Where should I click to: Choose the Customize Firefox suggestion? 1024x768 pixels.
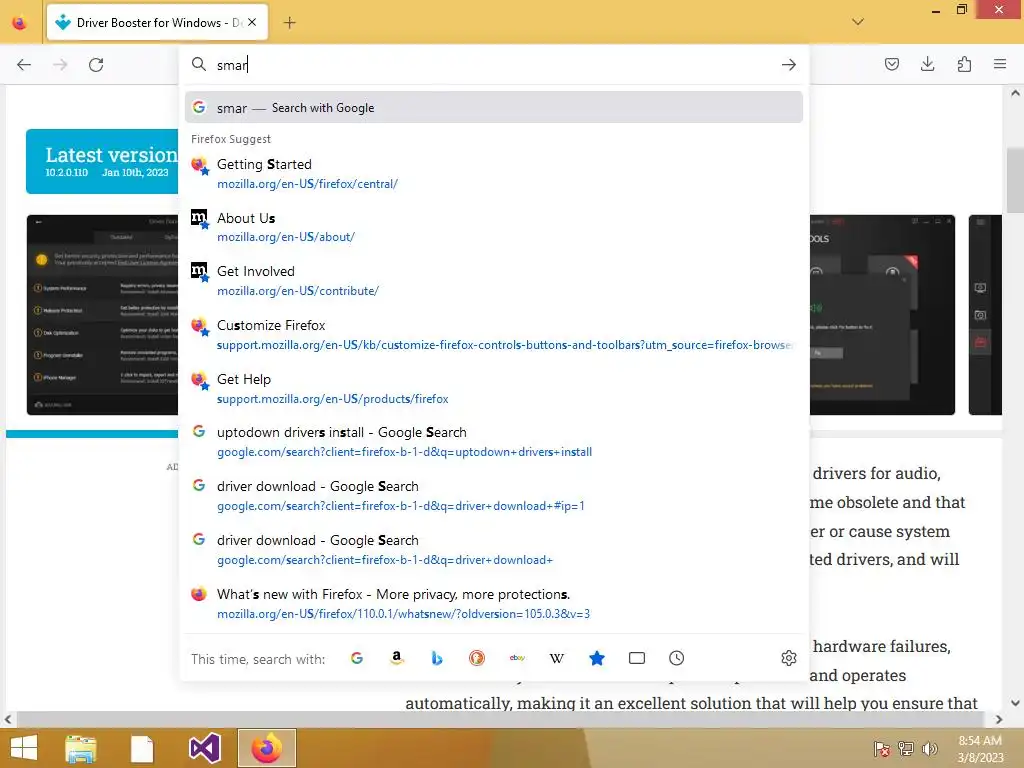494,335
